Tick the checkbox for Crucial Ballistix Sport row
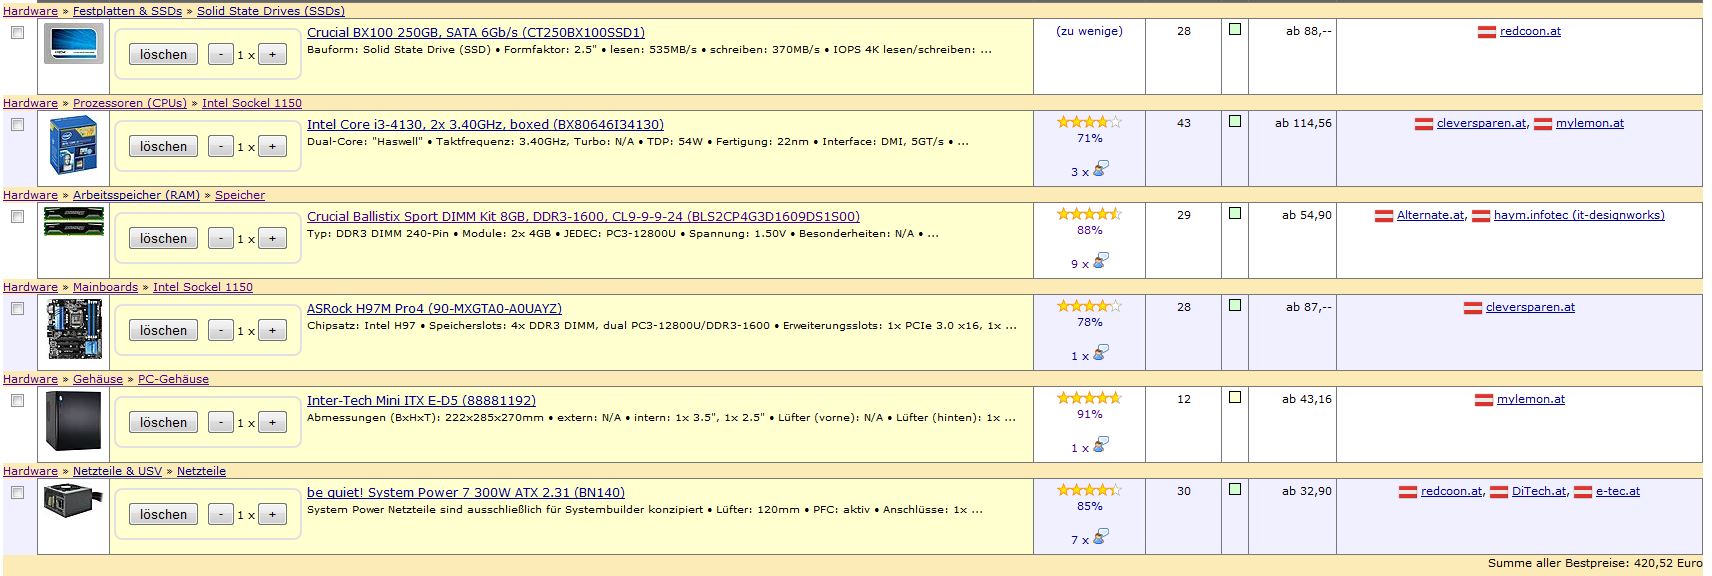 click(17, 217)
